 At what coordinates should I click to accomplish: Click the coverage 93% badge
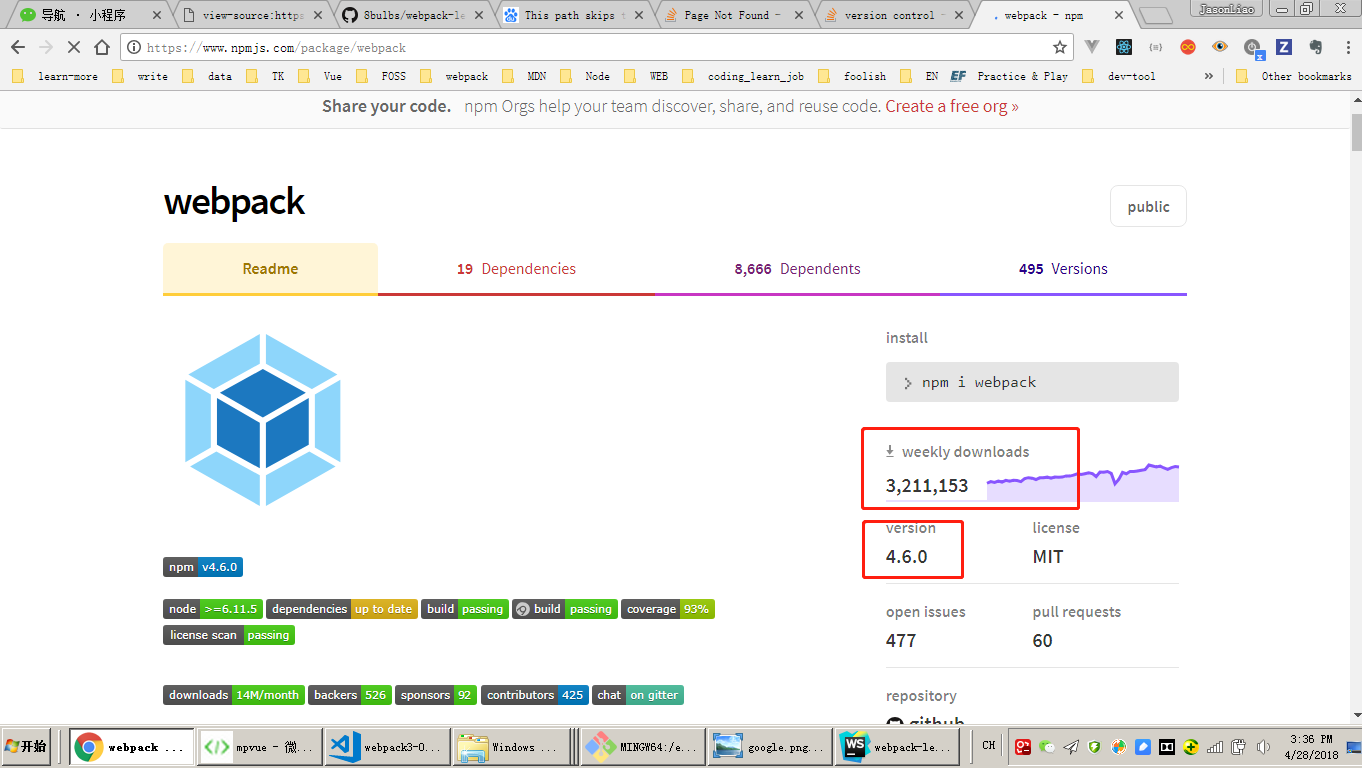[x=668, y=609]
